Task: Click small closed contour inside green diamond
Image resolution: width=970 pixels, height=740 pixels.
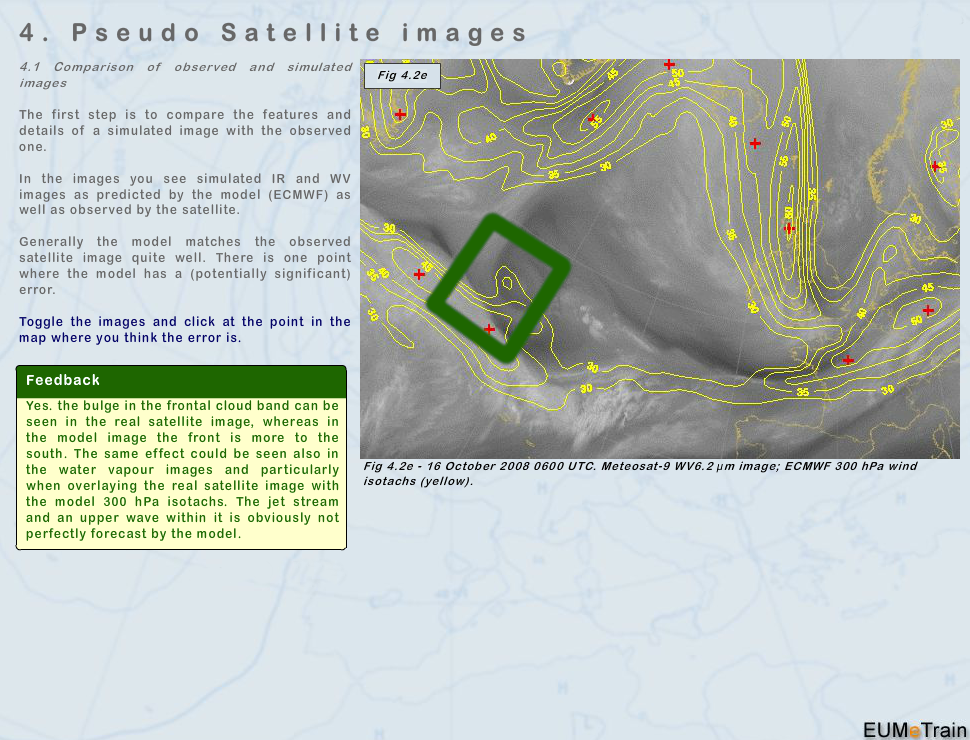Action: tap(508, 281)
